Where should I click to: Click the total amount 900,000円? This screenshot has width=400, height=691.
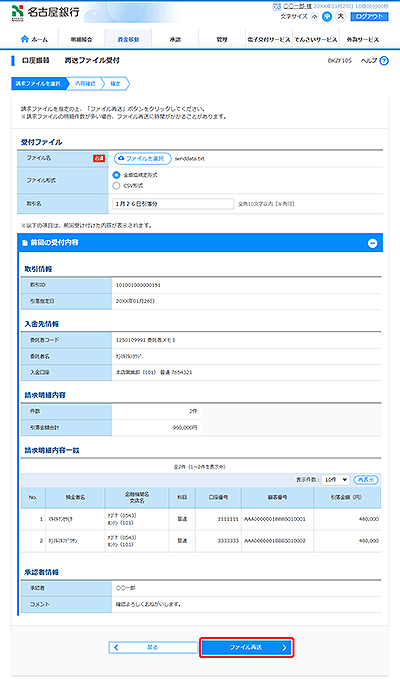(185, 427)
